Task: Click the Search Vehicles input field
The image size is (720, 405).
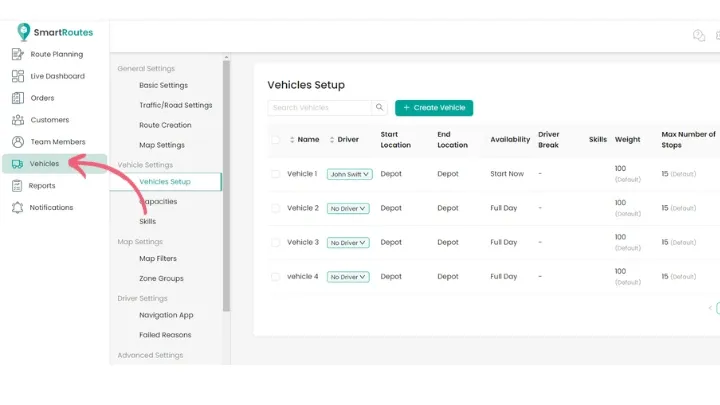Action: pos(319,108)
